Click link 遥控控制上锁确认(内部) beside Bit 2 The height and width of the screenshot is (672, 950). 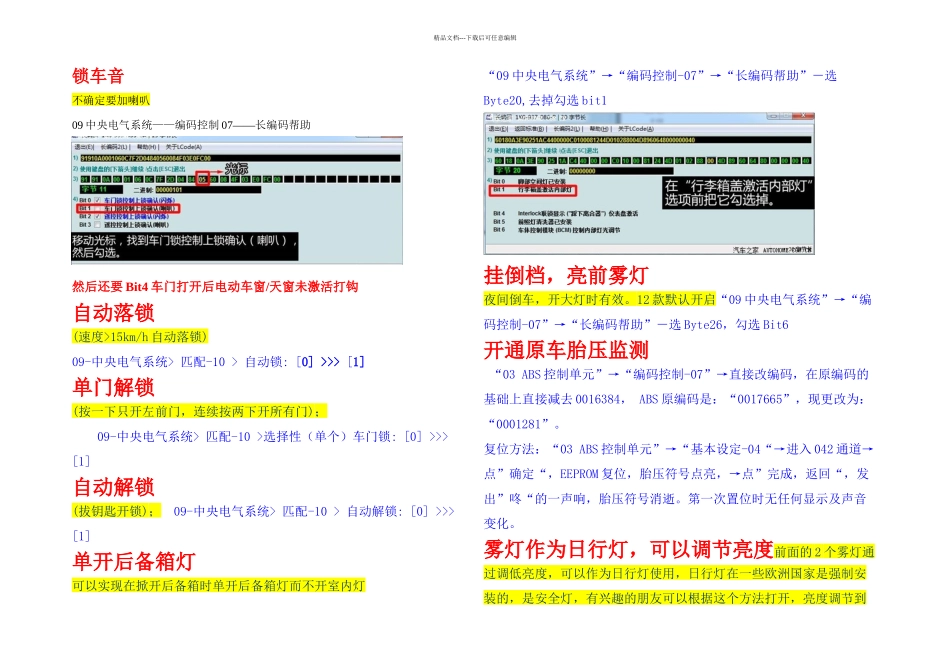(136, 216)
